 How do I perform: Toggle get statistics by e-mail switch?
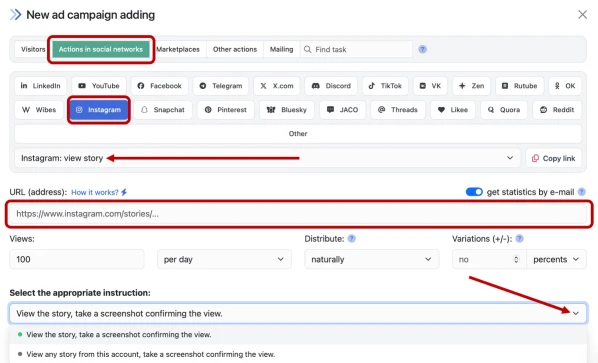[x=474, y=192]
